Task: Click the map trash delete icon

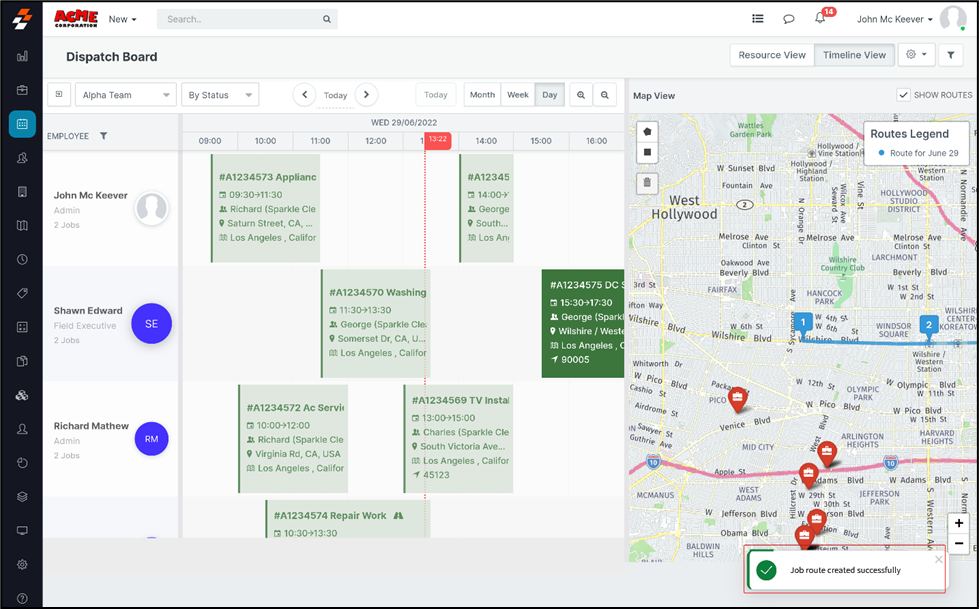Action: tap(647, 183)
